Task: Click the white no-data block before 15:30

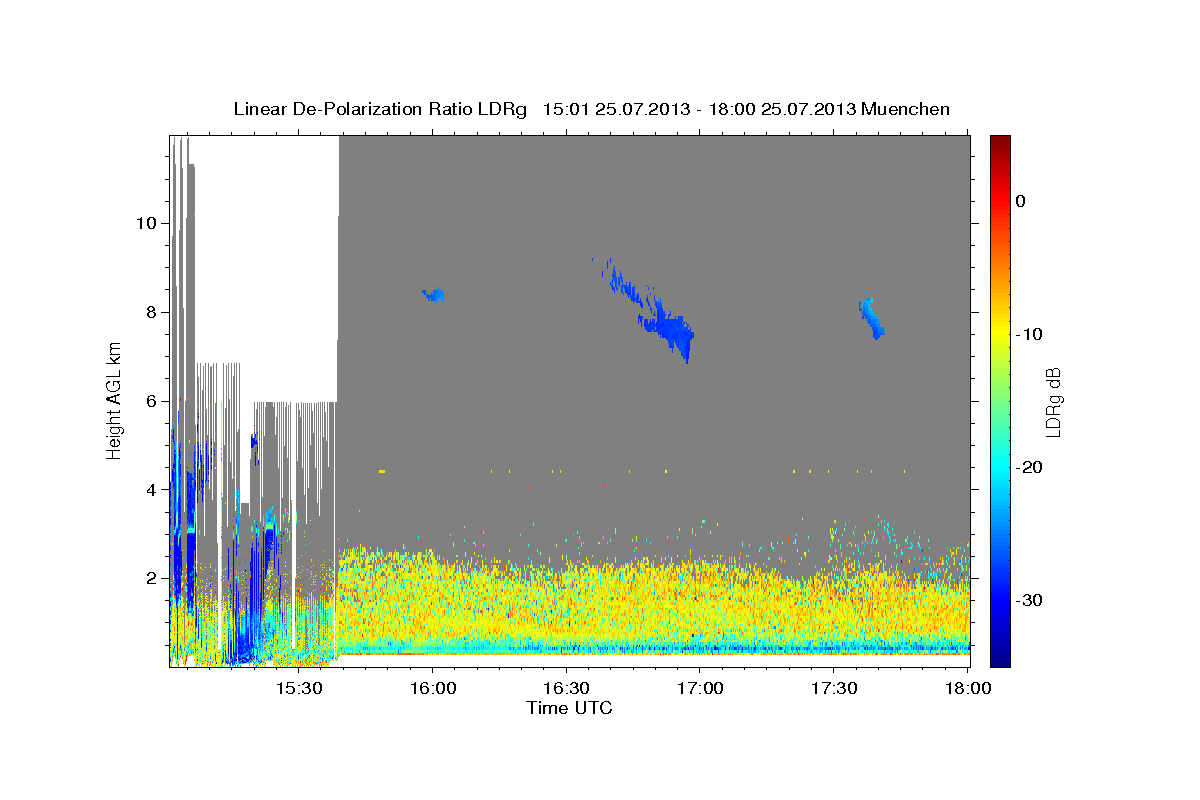Action: [265, 250]
